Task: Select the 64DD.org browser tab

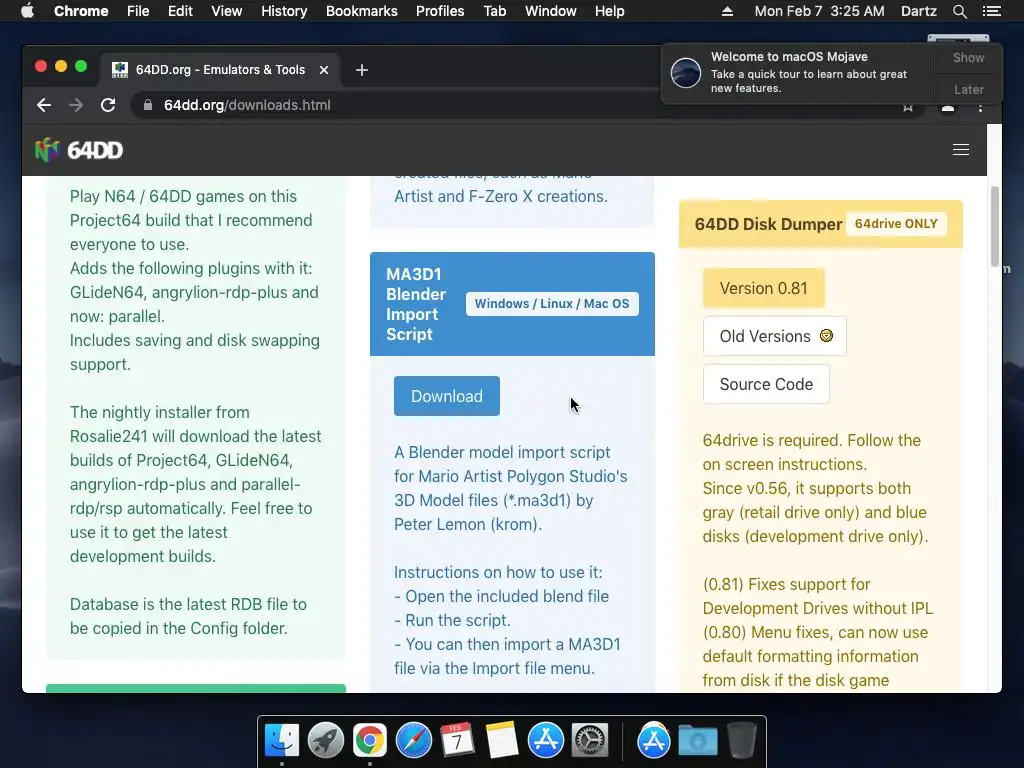Action: tap(220, 70)
